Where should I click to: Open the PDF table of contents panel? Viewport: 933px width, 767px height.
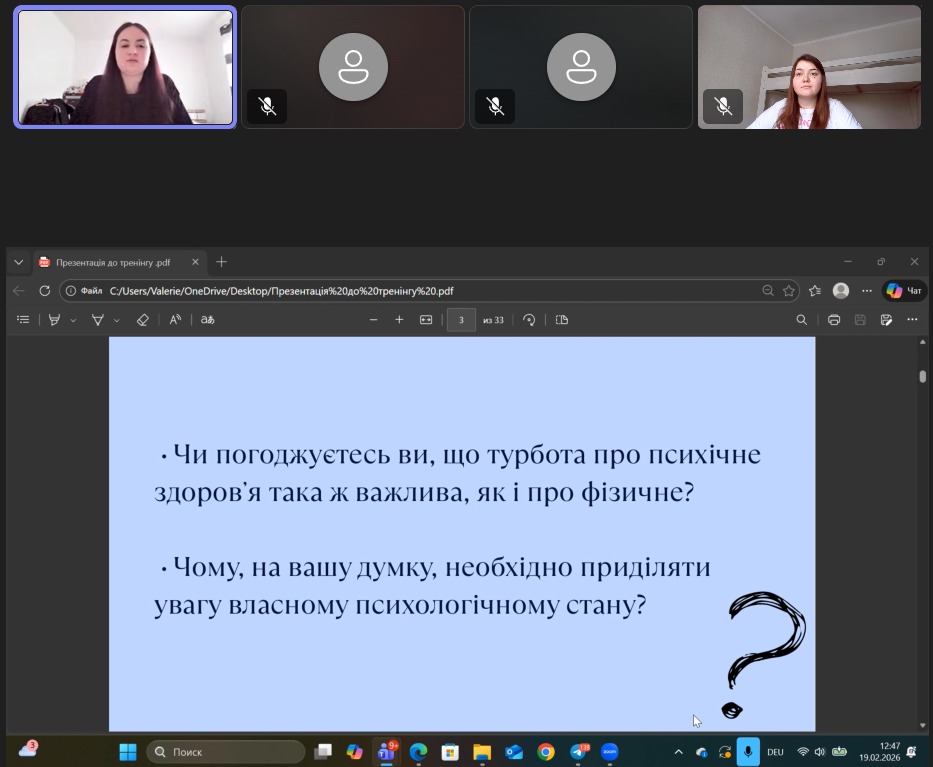pos(23,320)
